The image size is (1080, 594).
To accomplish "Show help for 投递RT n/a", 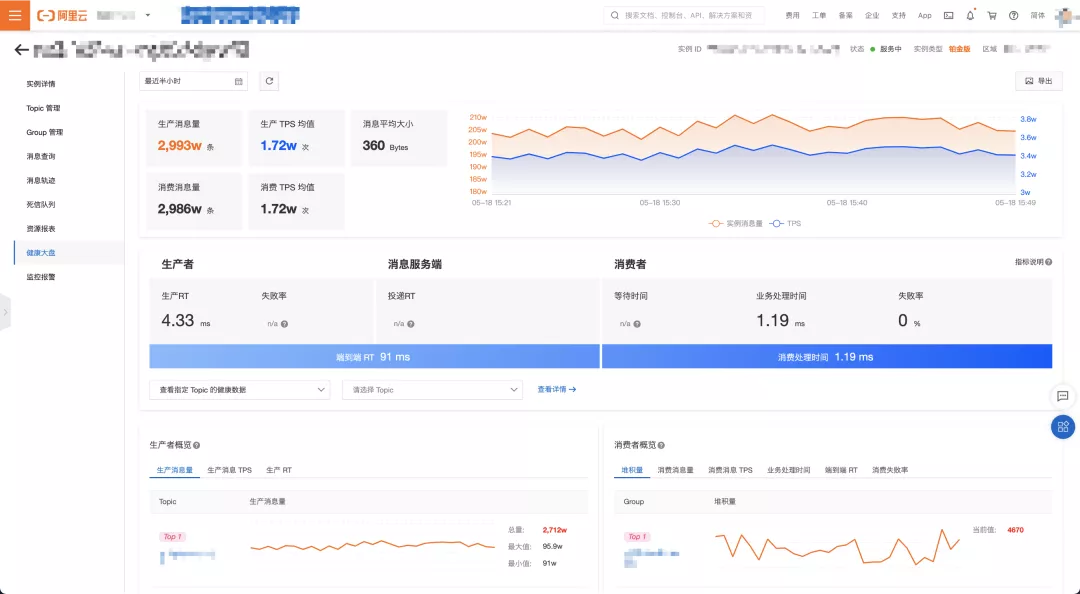I will pyautogui.click(x=411, y=324).
